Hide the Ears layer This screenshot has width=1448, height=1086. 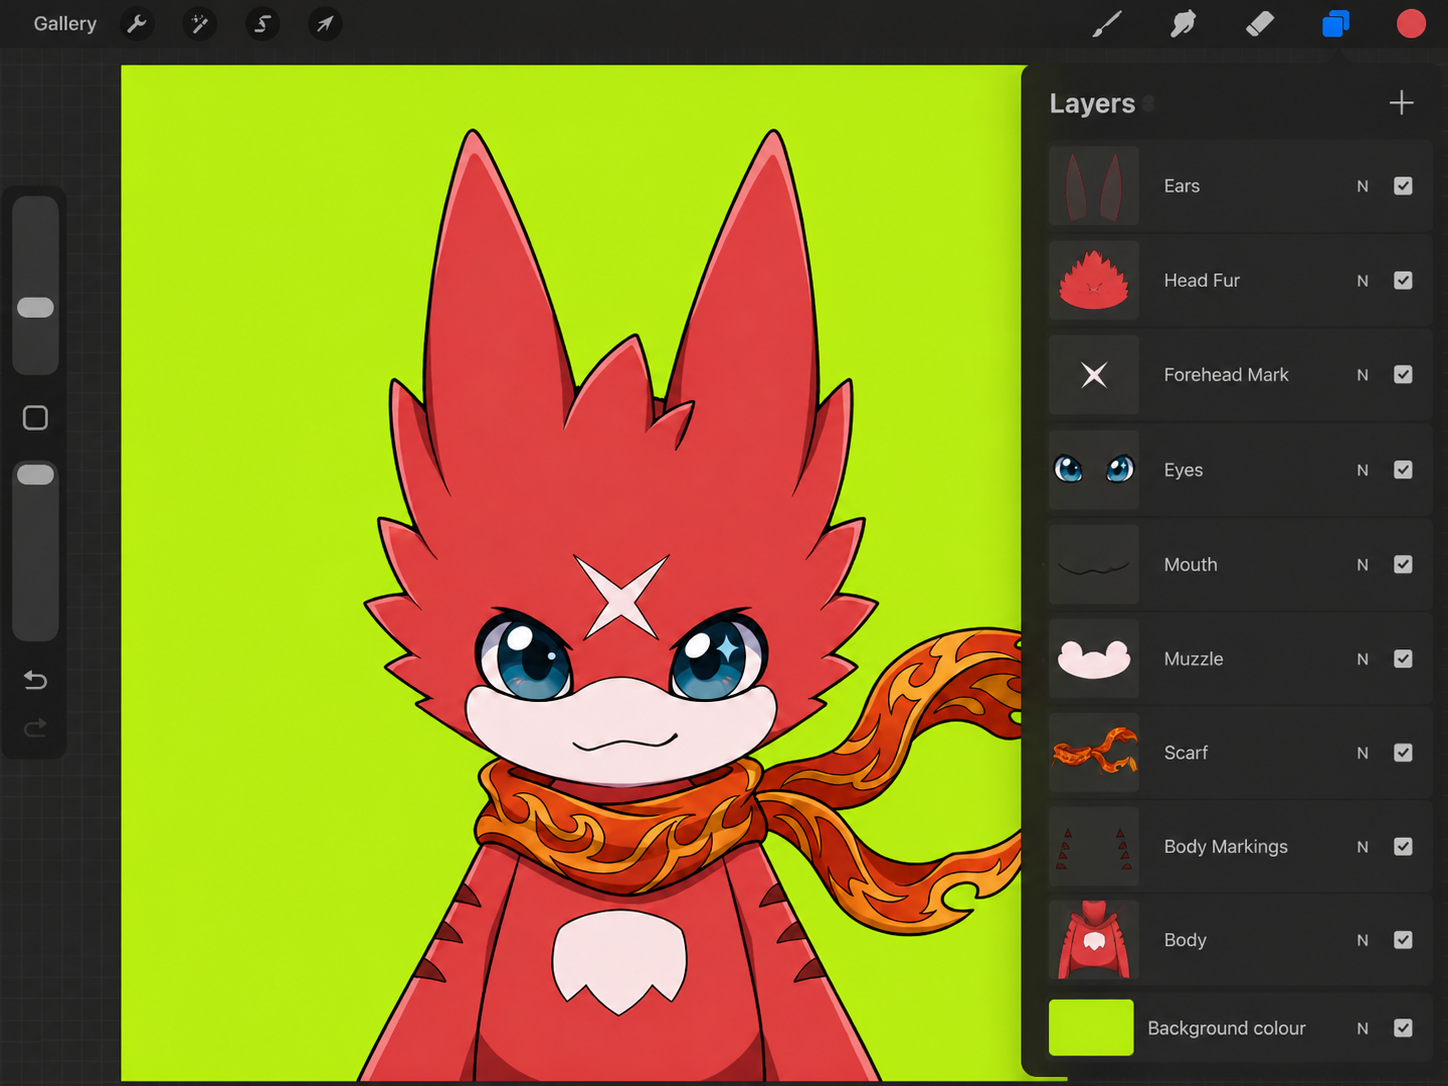pyautogui.click(x=1403, y=186)
